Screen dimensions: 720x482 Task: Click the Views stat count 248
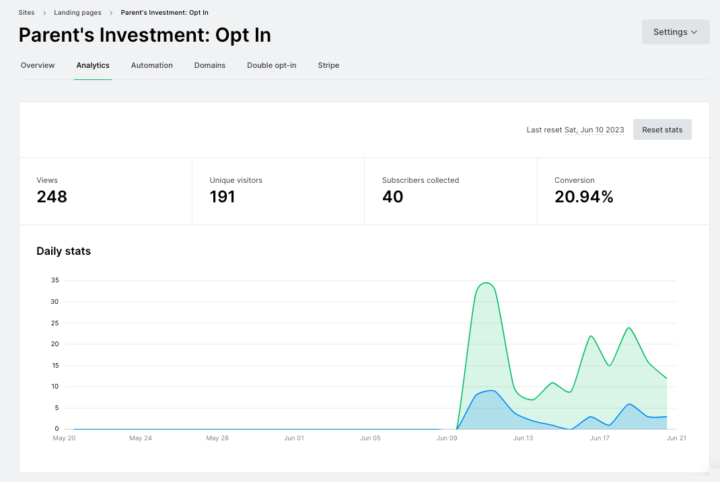(x=52, y=197)
